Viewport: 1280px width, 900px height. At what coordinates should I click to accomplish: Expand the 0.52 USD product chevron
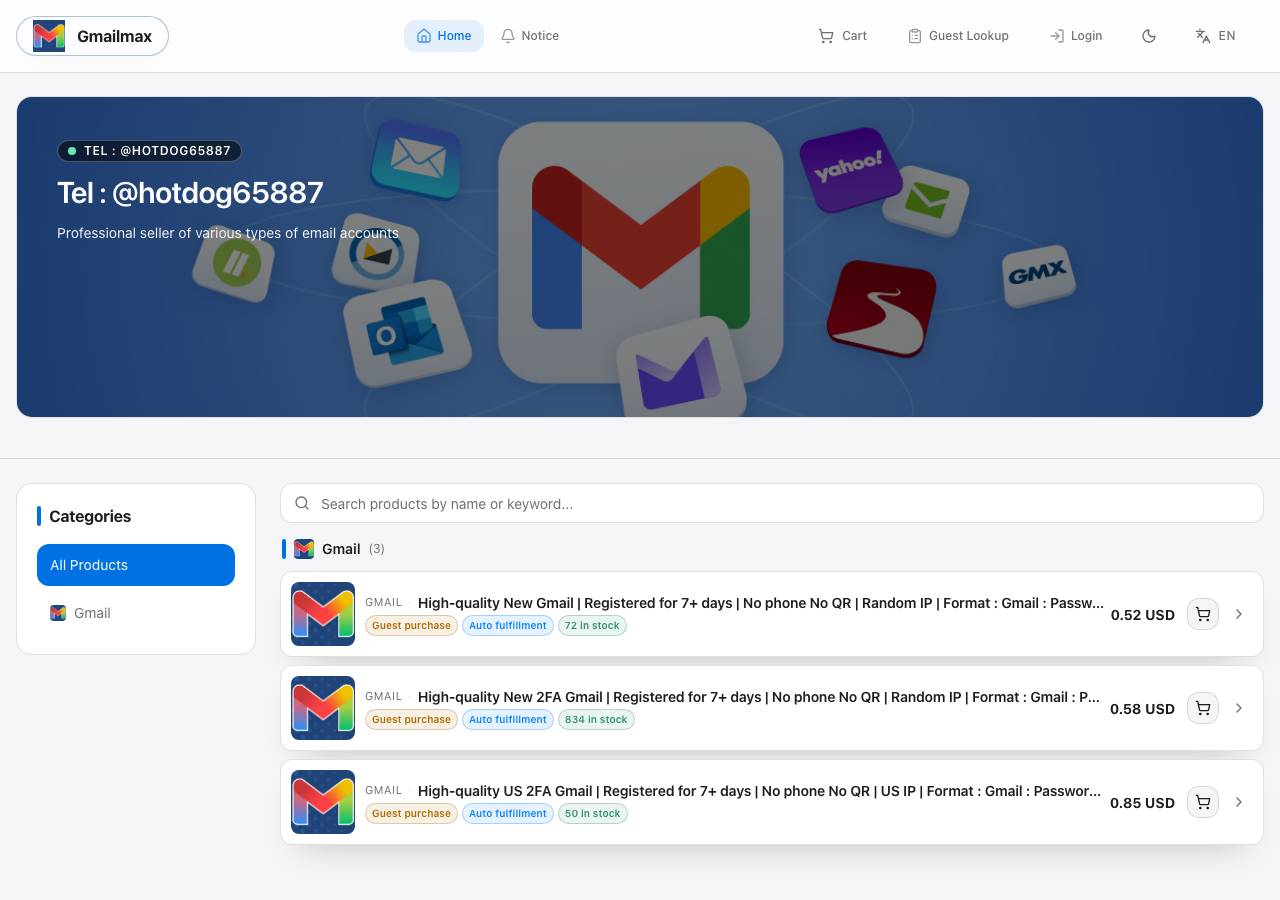pyautogui.click(x=1239, y=614)
